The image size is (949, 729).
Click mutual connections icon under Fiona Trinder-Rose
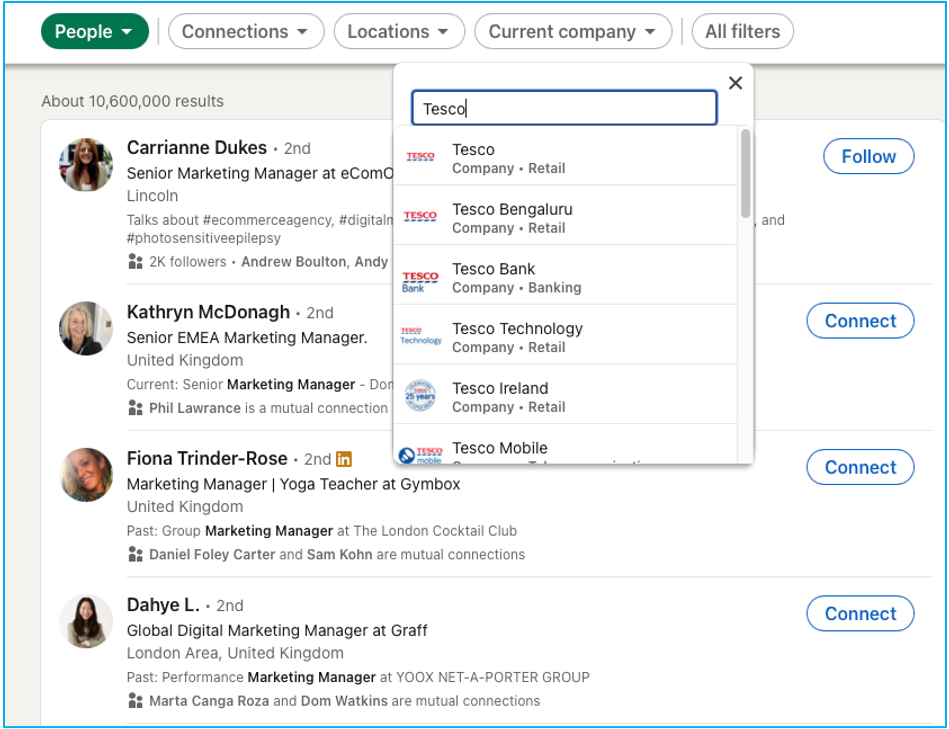point(136,554)
